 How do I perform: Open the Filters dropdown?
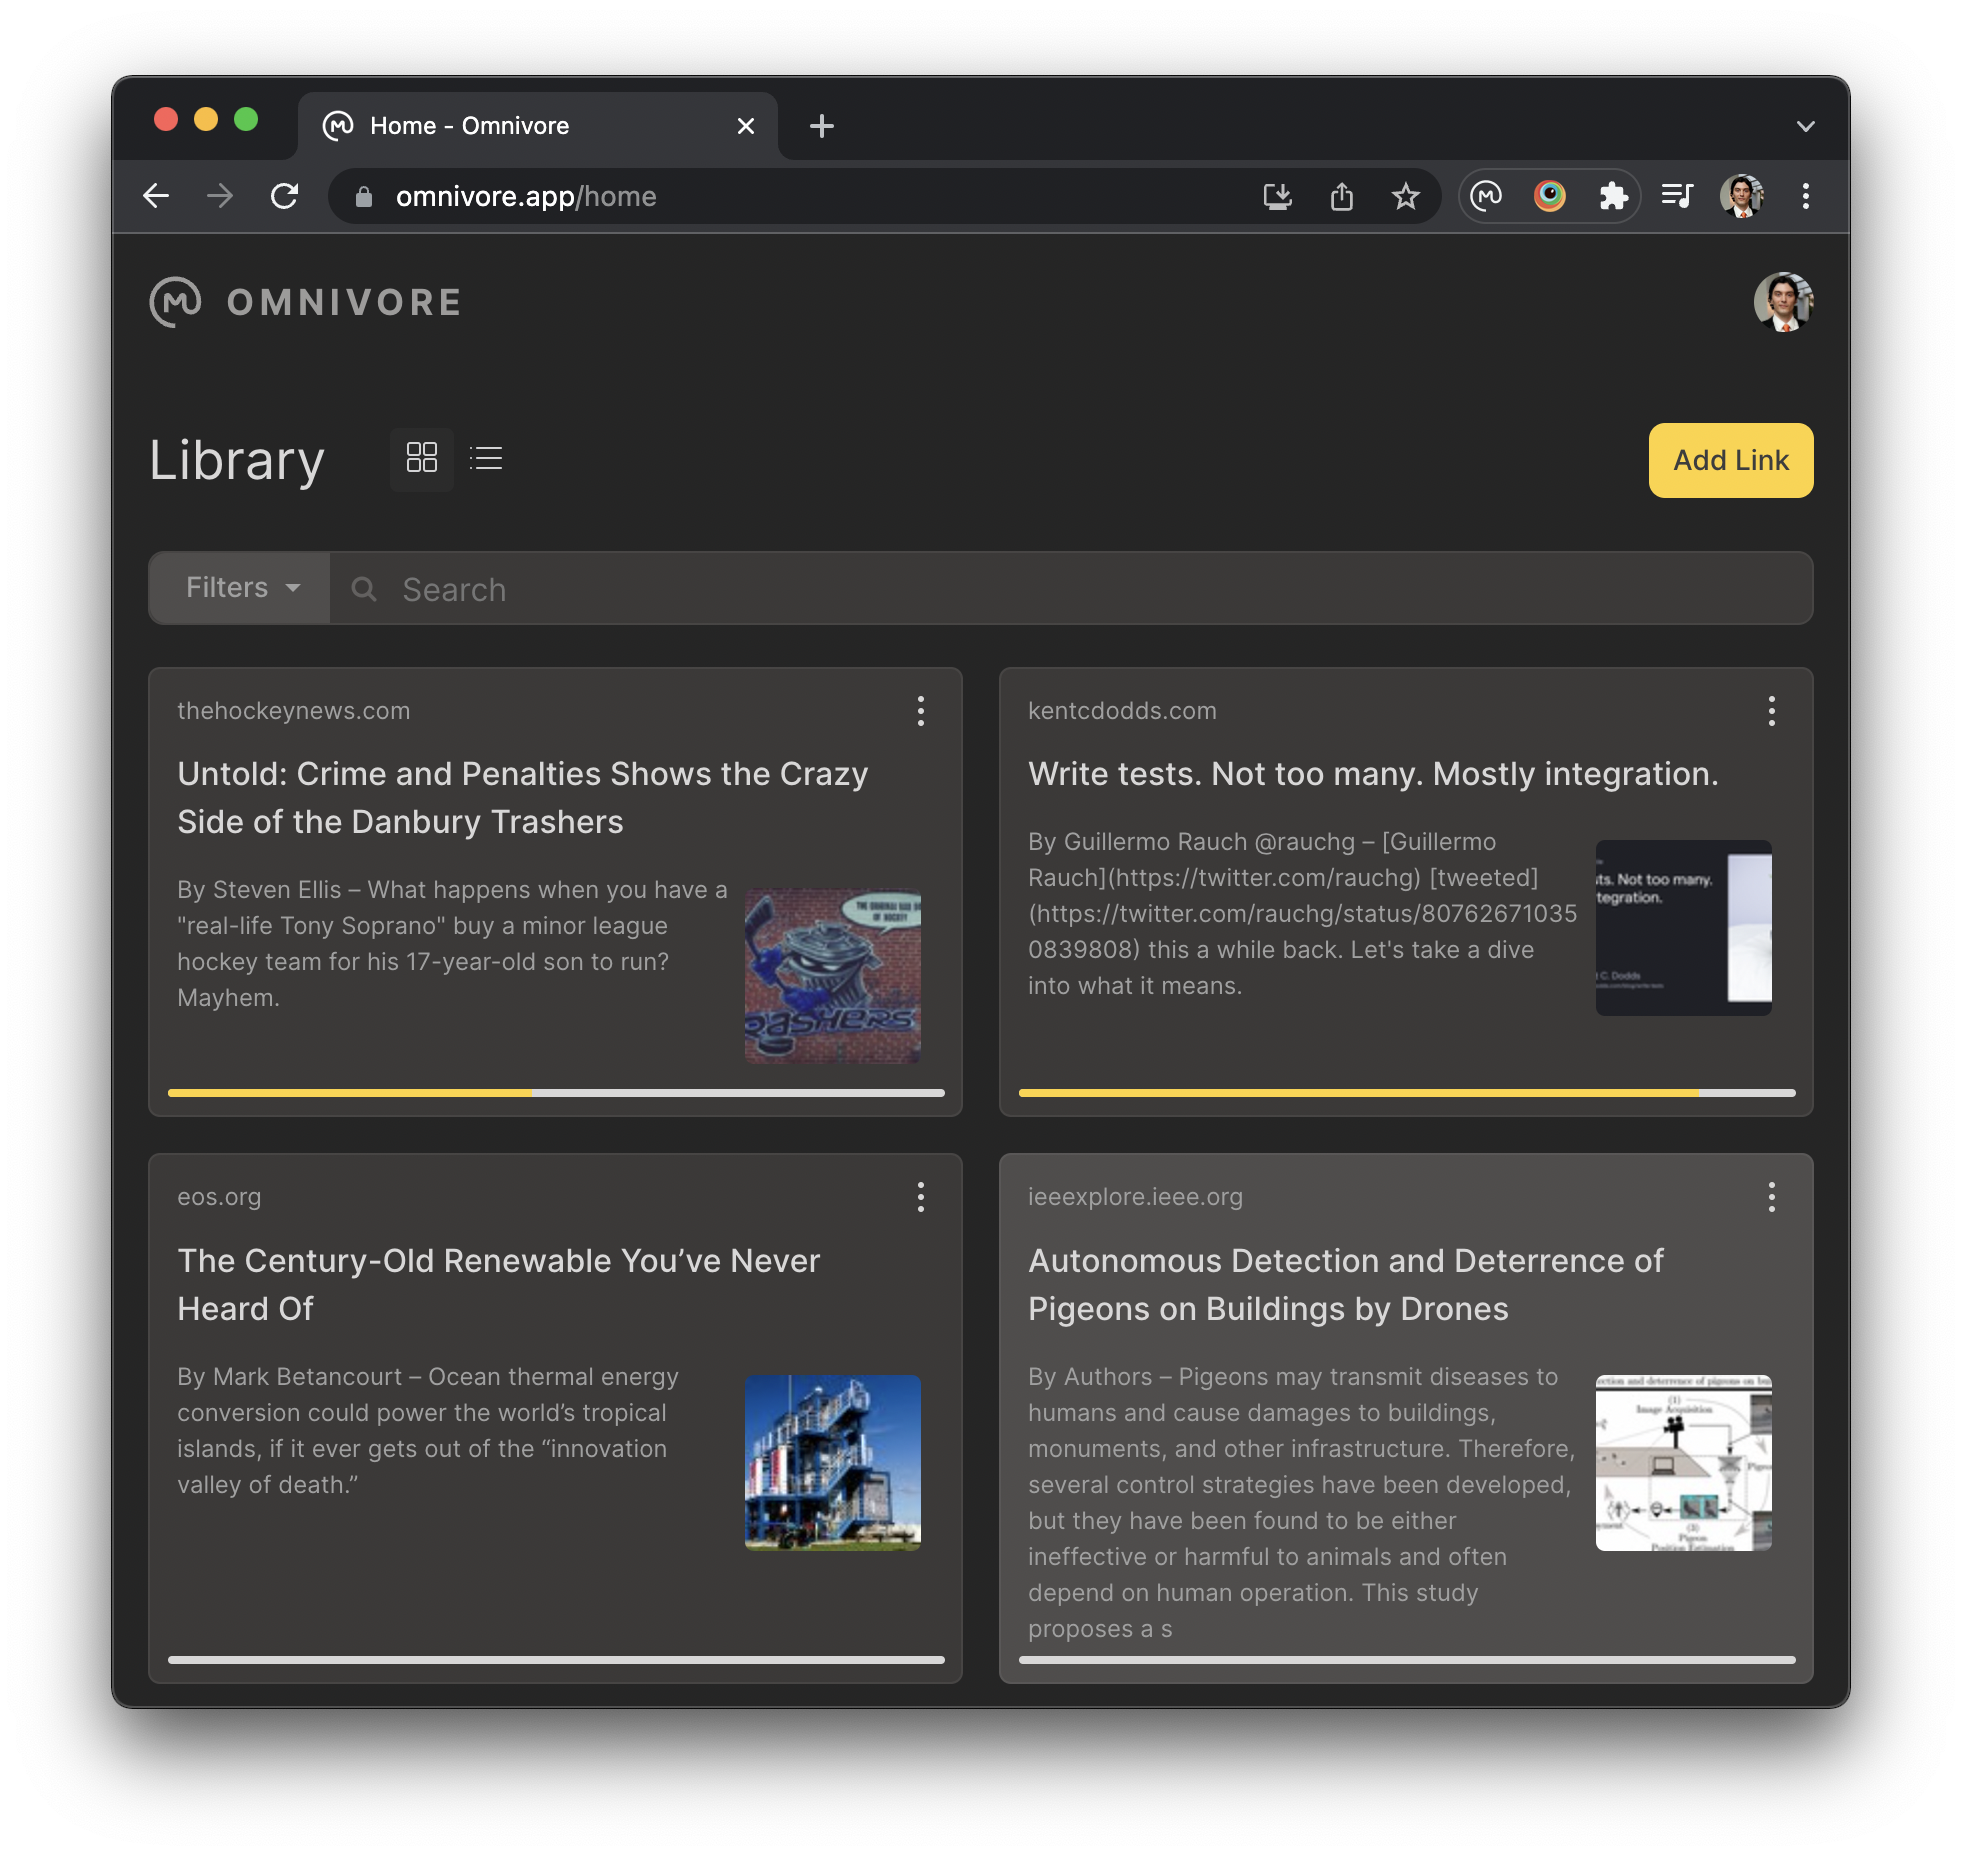241,588
